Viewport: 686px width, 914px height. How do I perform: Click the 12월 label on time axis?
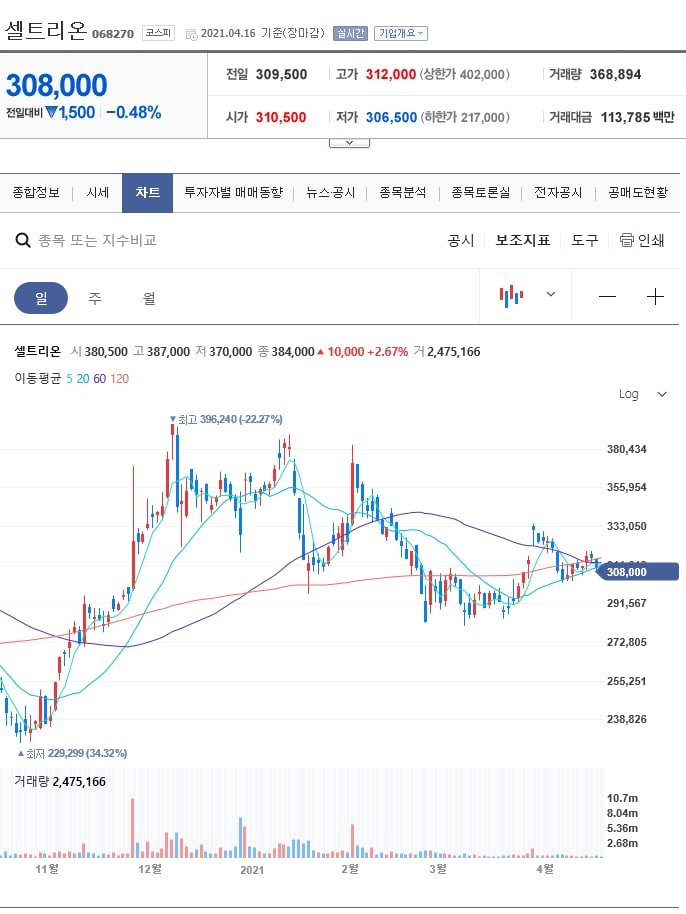point(150,869)
